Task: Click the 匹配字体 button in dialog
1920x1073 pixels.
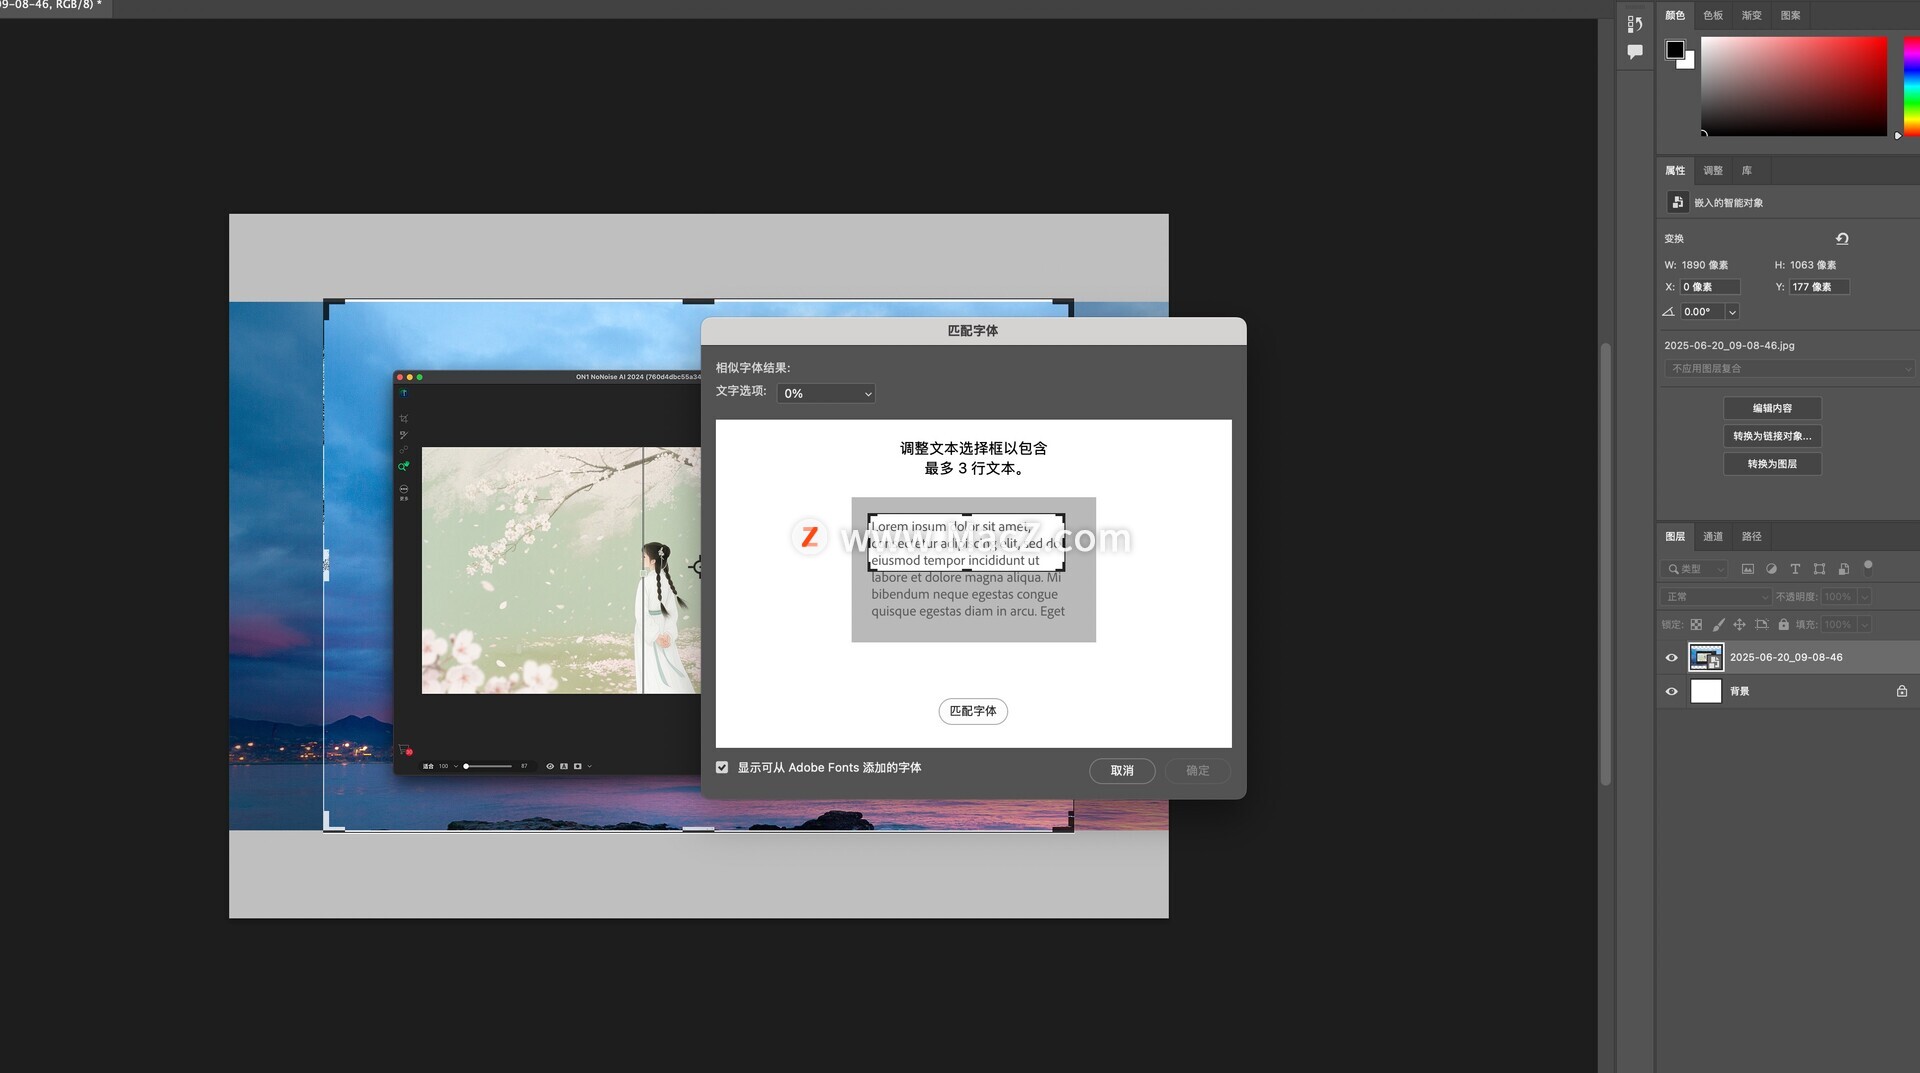Action: [x=973, y=712]
